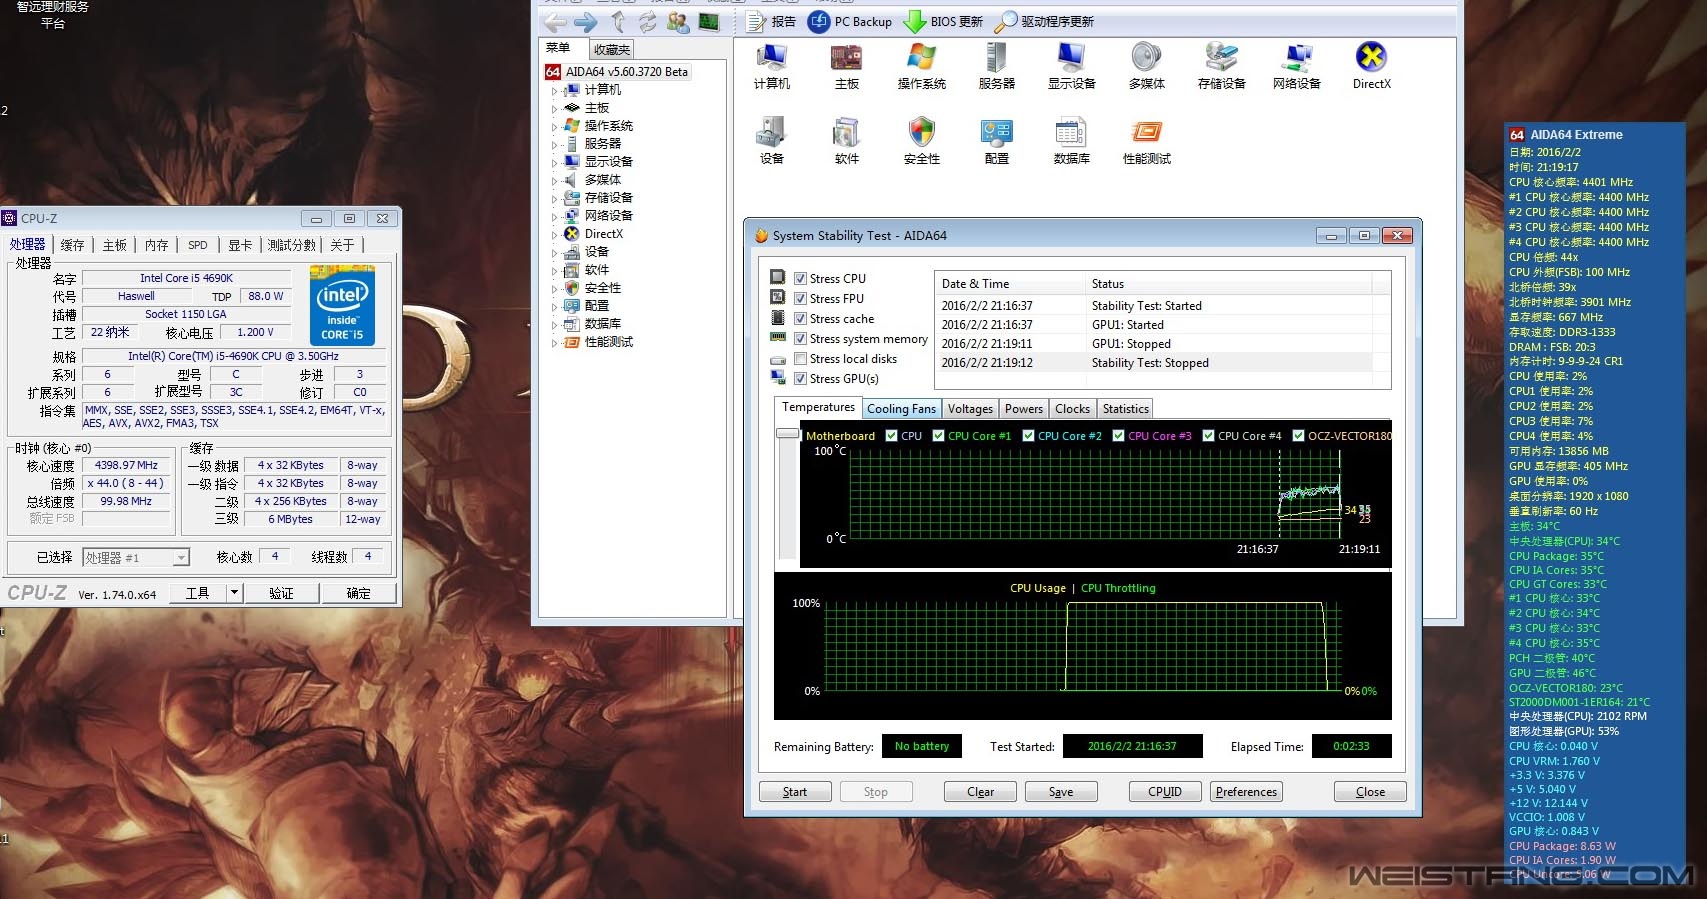This screenshot has width=1707, height=899.
Task: Open the 安全性 large icon
Action: click(x=921, y=141)
